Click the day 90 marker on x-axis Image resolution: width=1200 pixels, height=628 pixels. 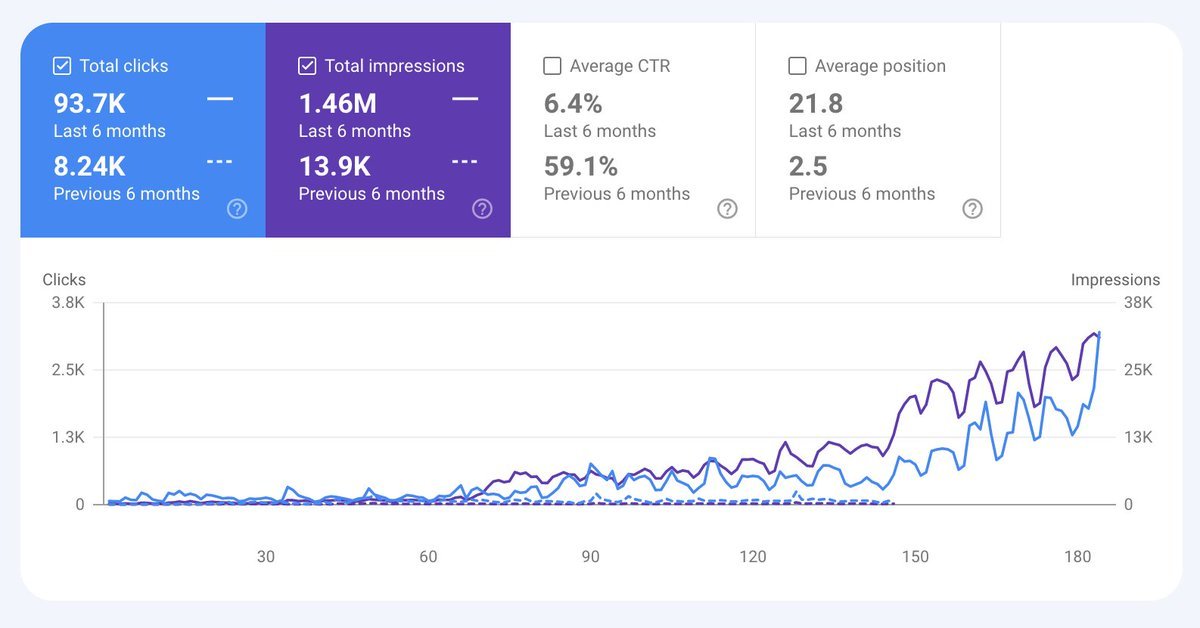591,557
